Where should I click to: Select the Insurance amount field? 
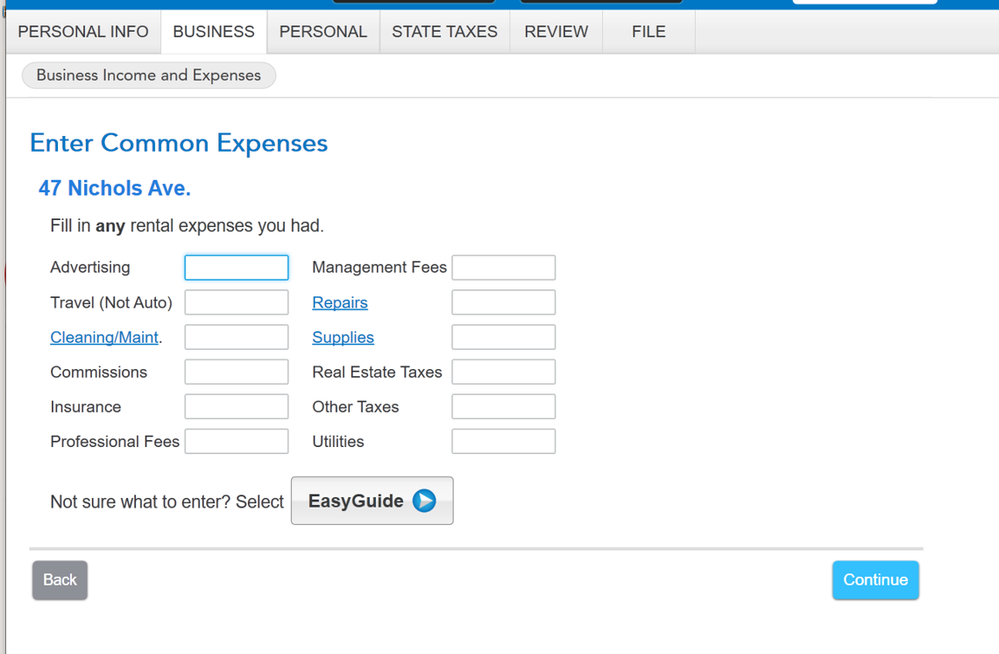point(236,407)
